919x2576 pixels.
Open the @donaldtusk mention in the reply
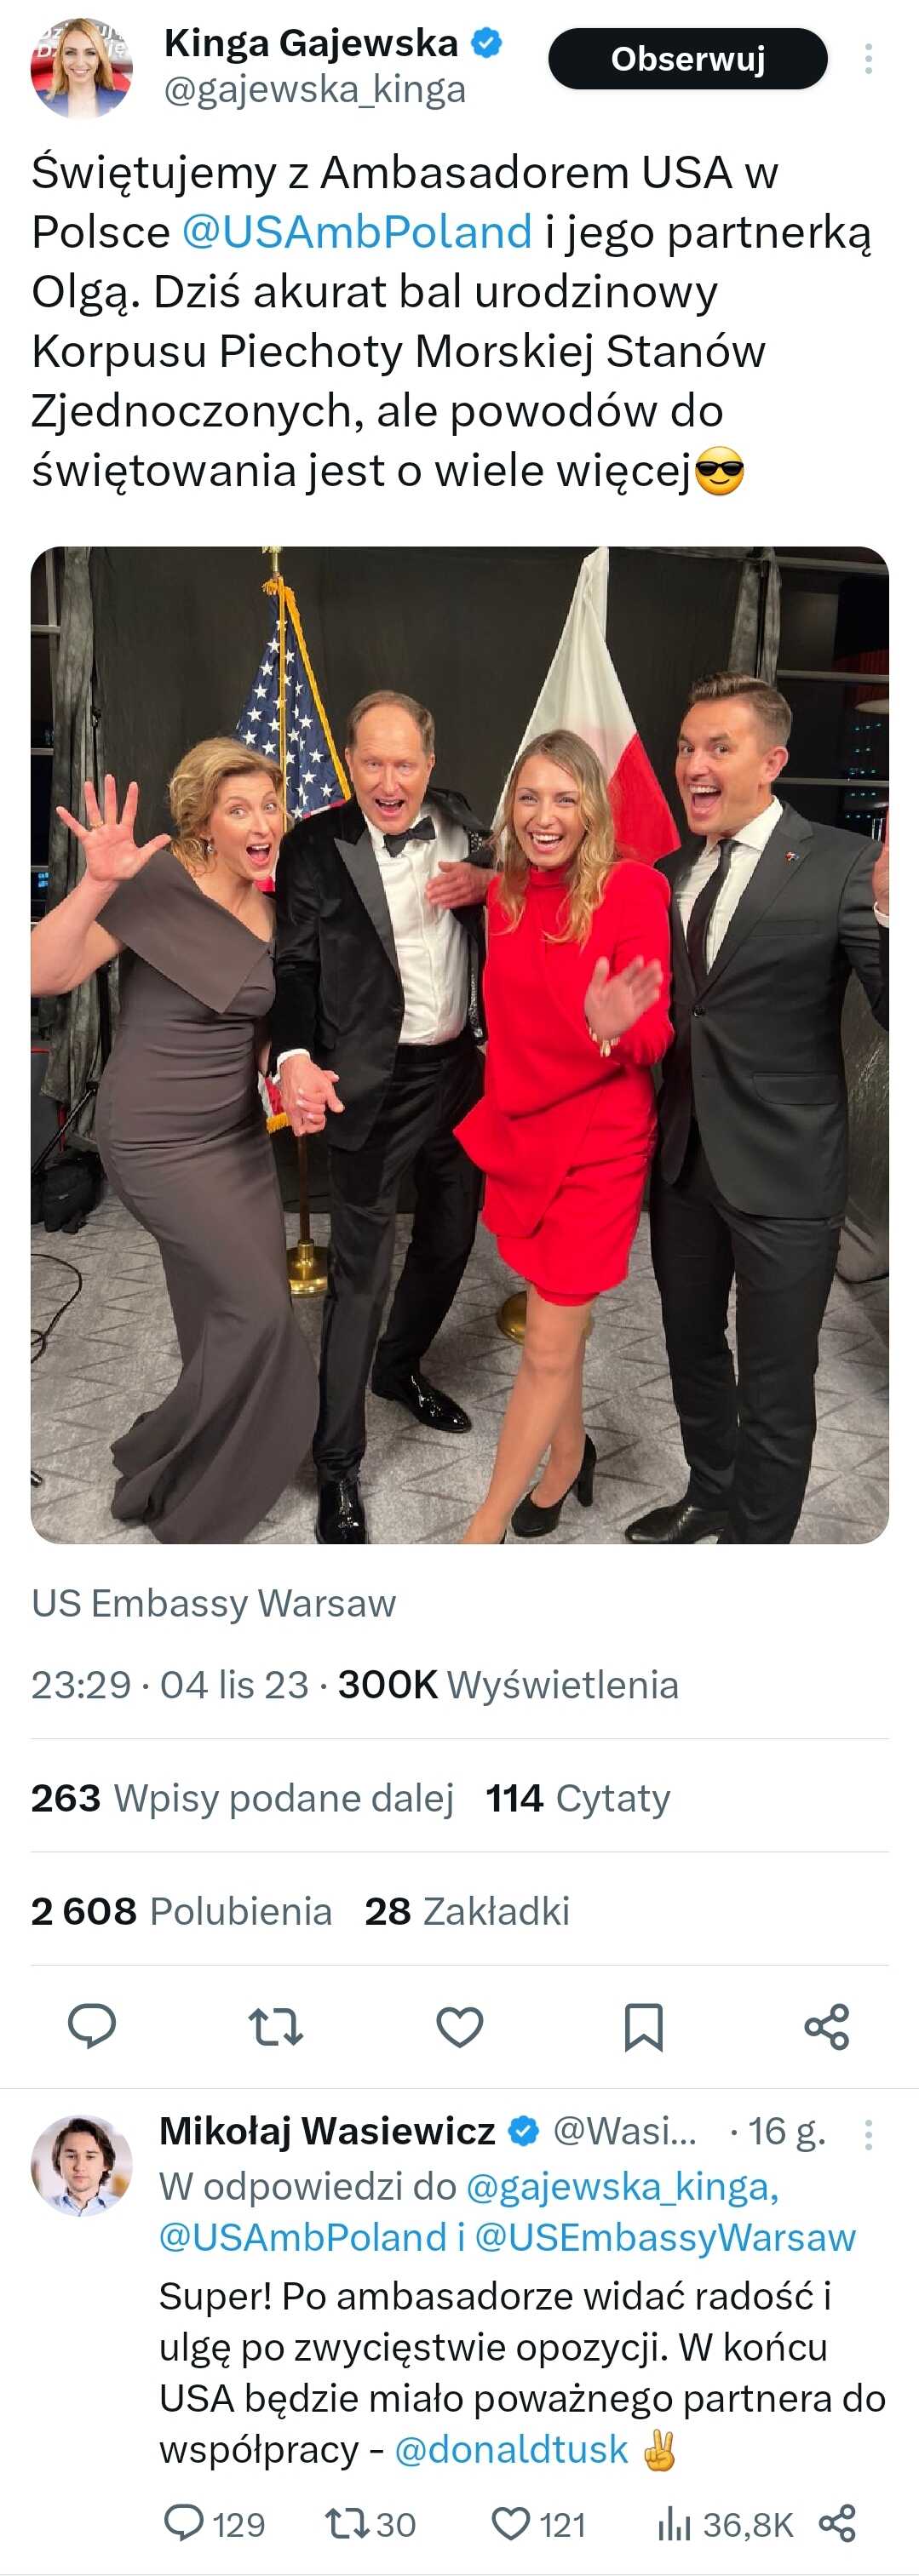coord(511,2449)
